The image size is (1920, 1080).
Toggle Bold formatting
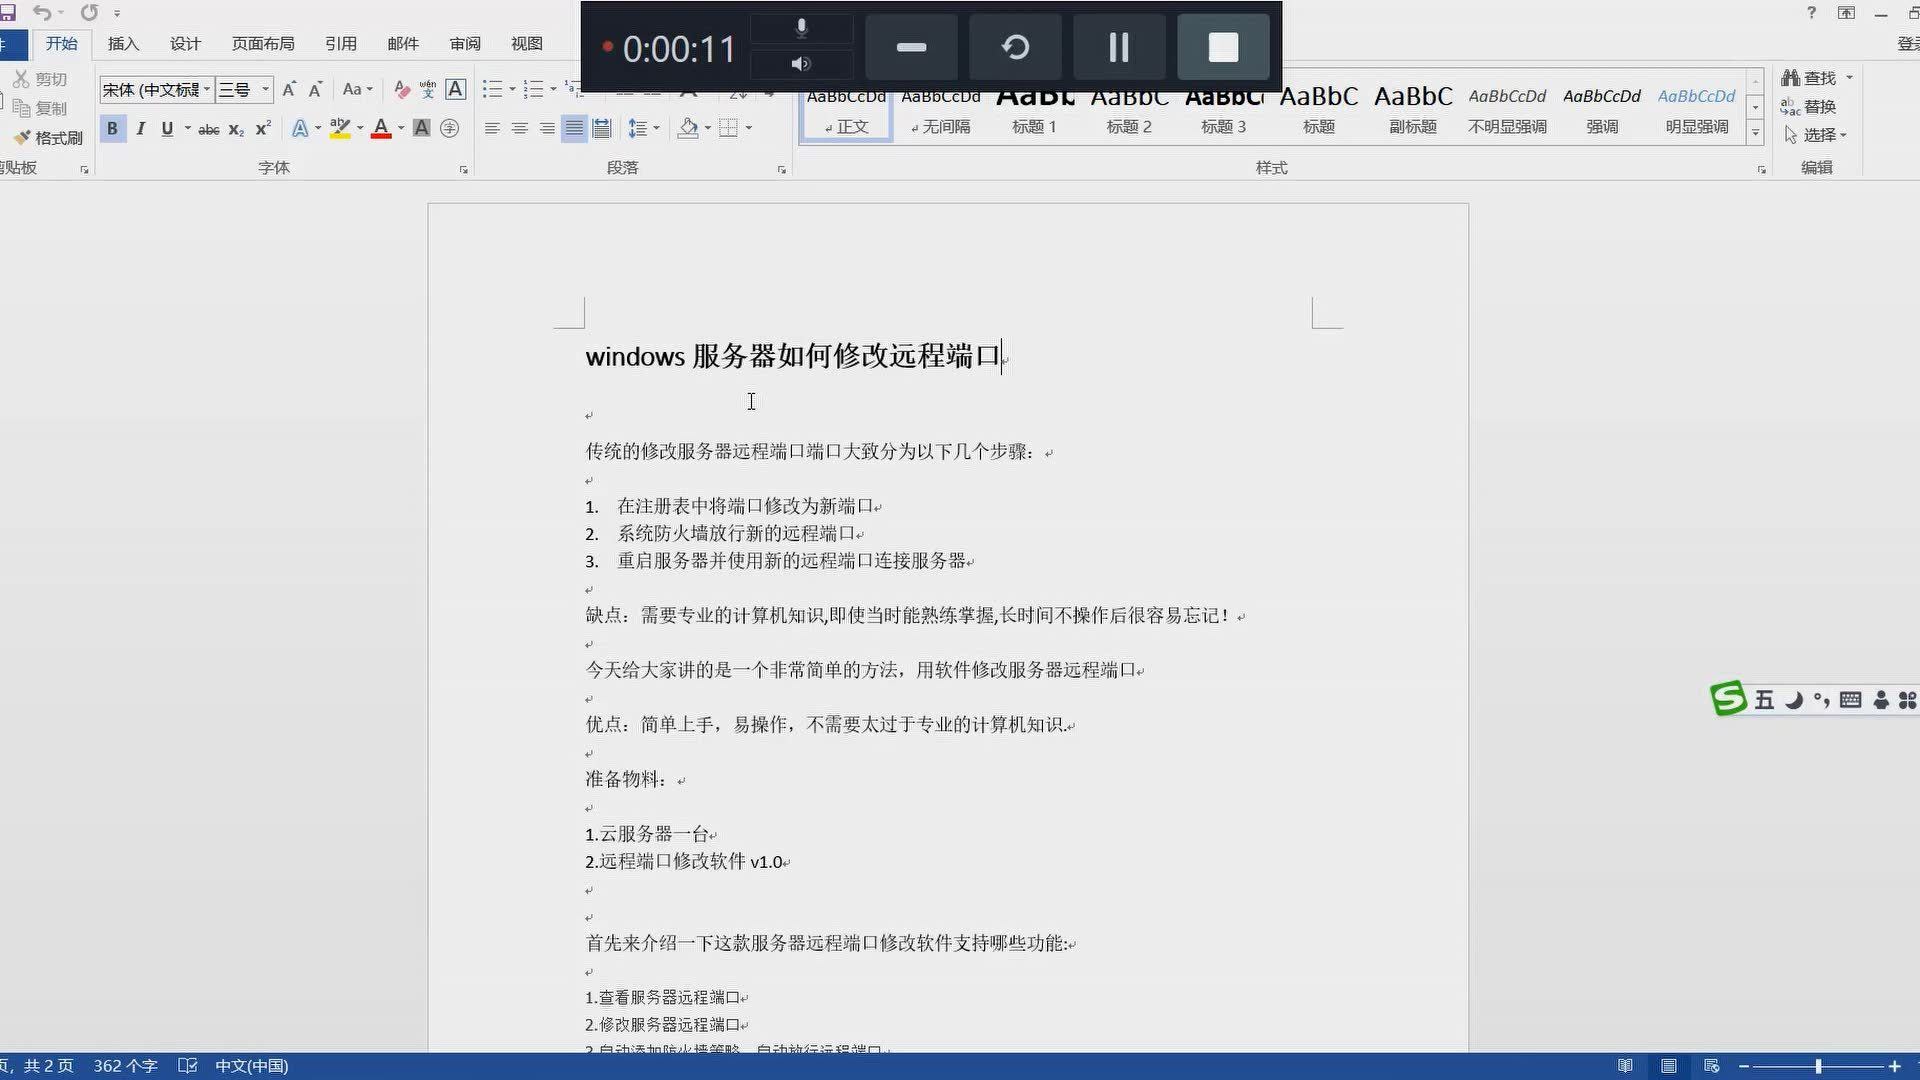(112, 129)
